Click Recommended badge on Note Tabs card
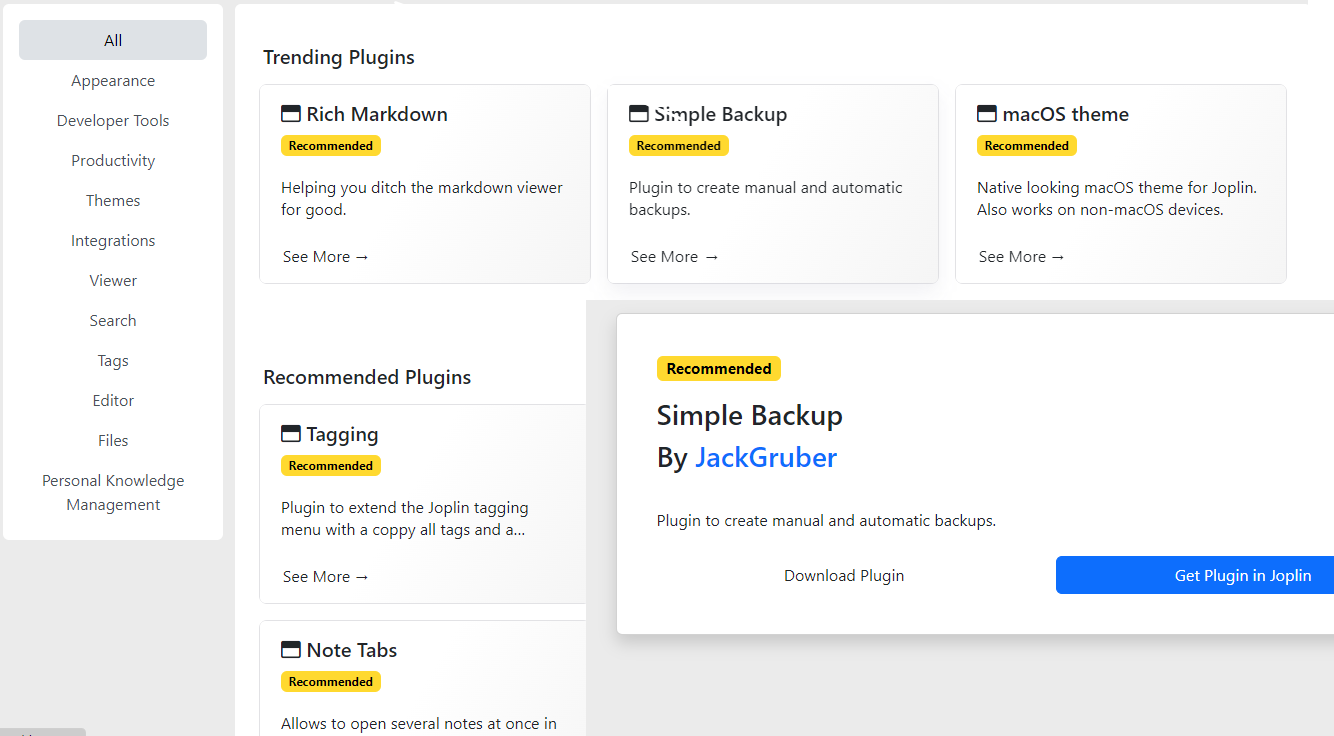Viewport: 1334px width, 736px height. click(x=331, y=682)
